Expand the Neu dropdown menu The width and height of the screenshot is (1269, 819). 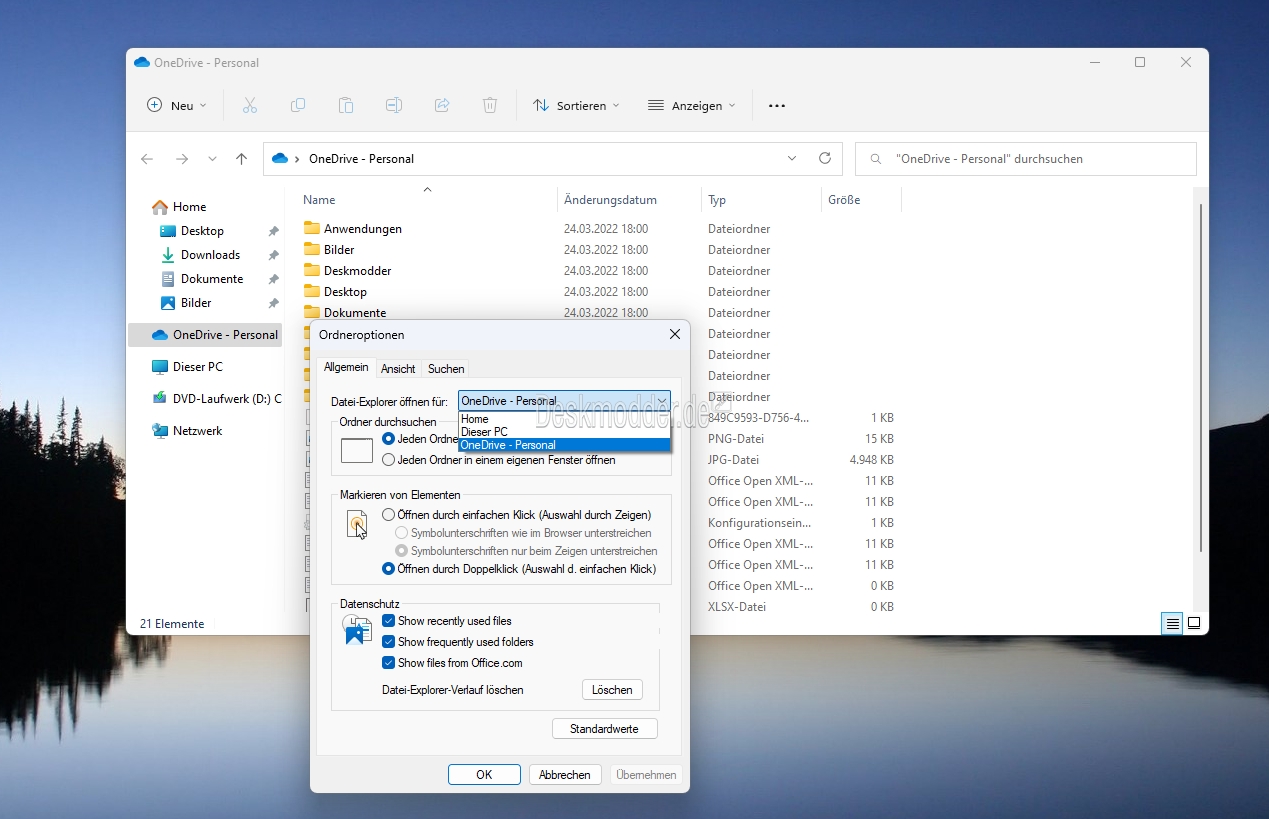coord(177,105)
